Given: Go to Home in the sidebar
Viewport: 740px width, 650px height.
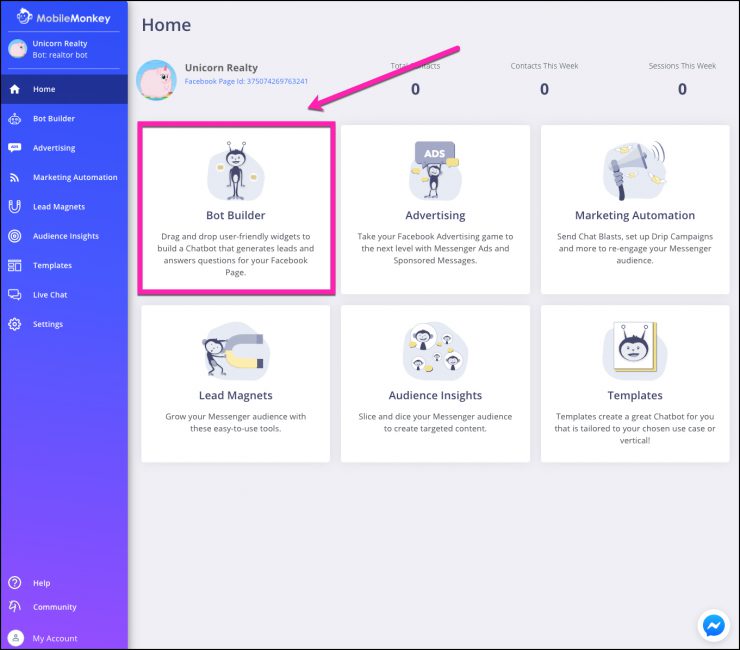Looking at the screenshot, I should pyautogui.click(x=64, y=89).
